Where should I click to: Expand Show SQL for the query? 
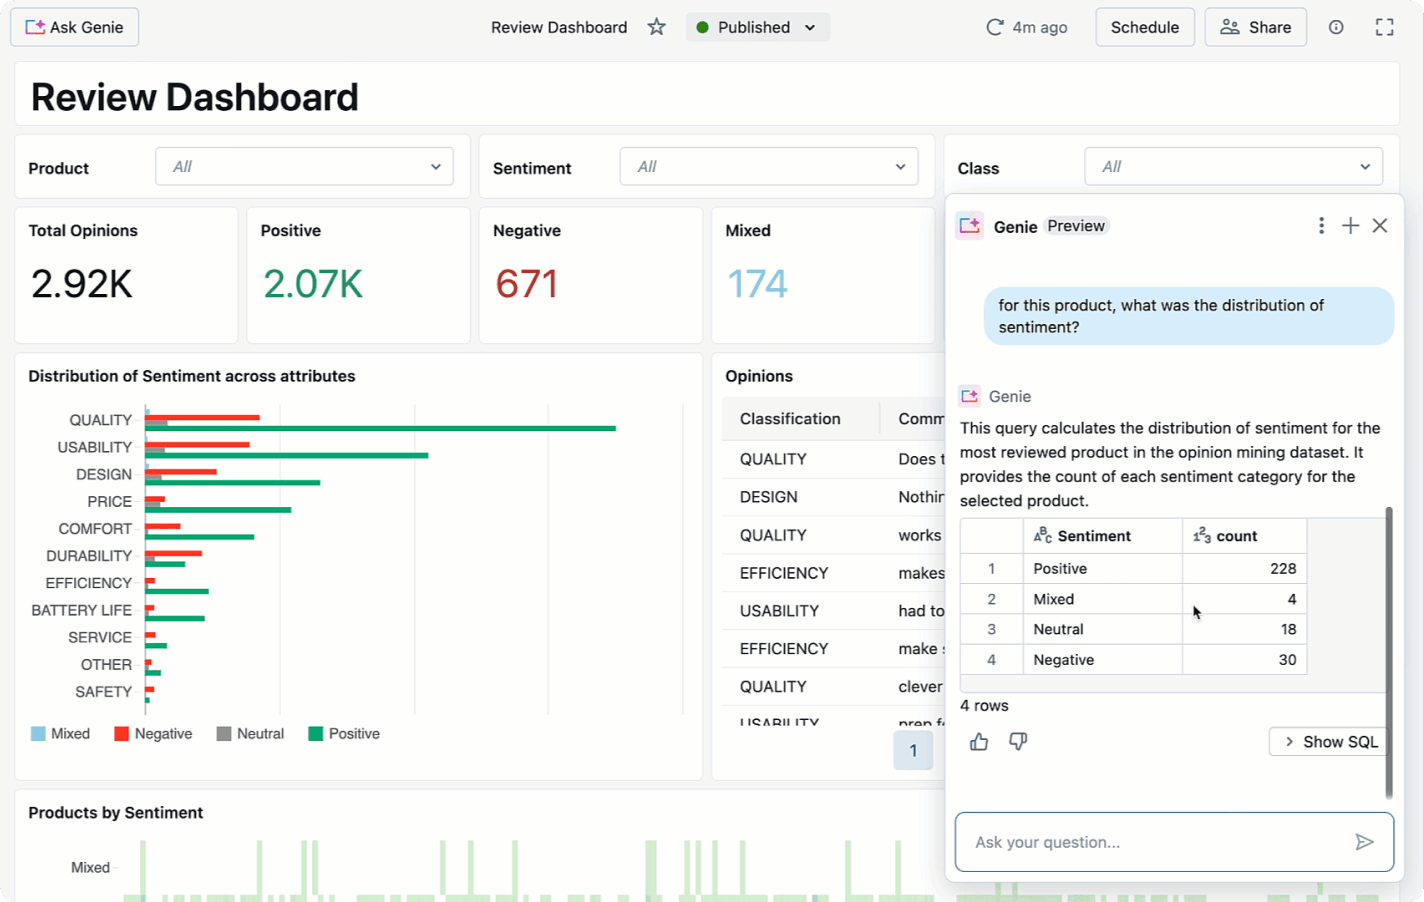[1329, 741]
